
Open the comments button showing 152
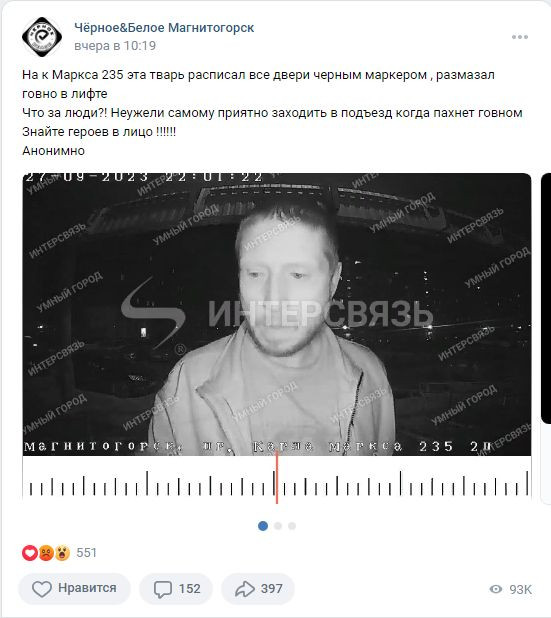point(176,588)
